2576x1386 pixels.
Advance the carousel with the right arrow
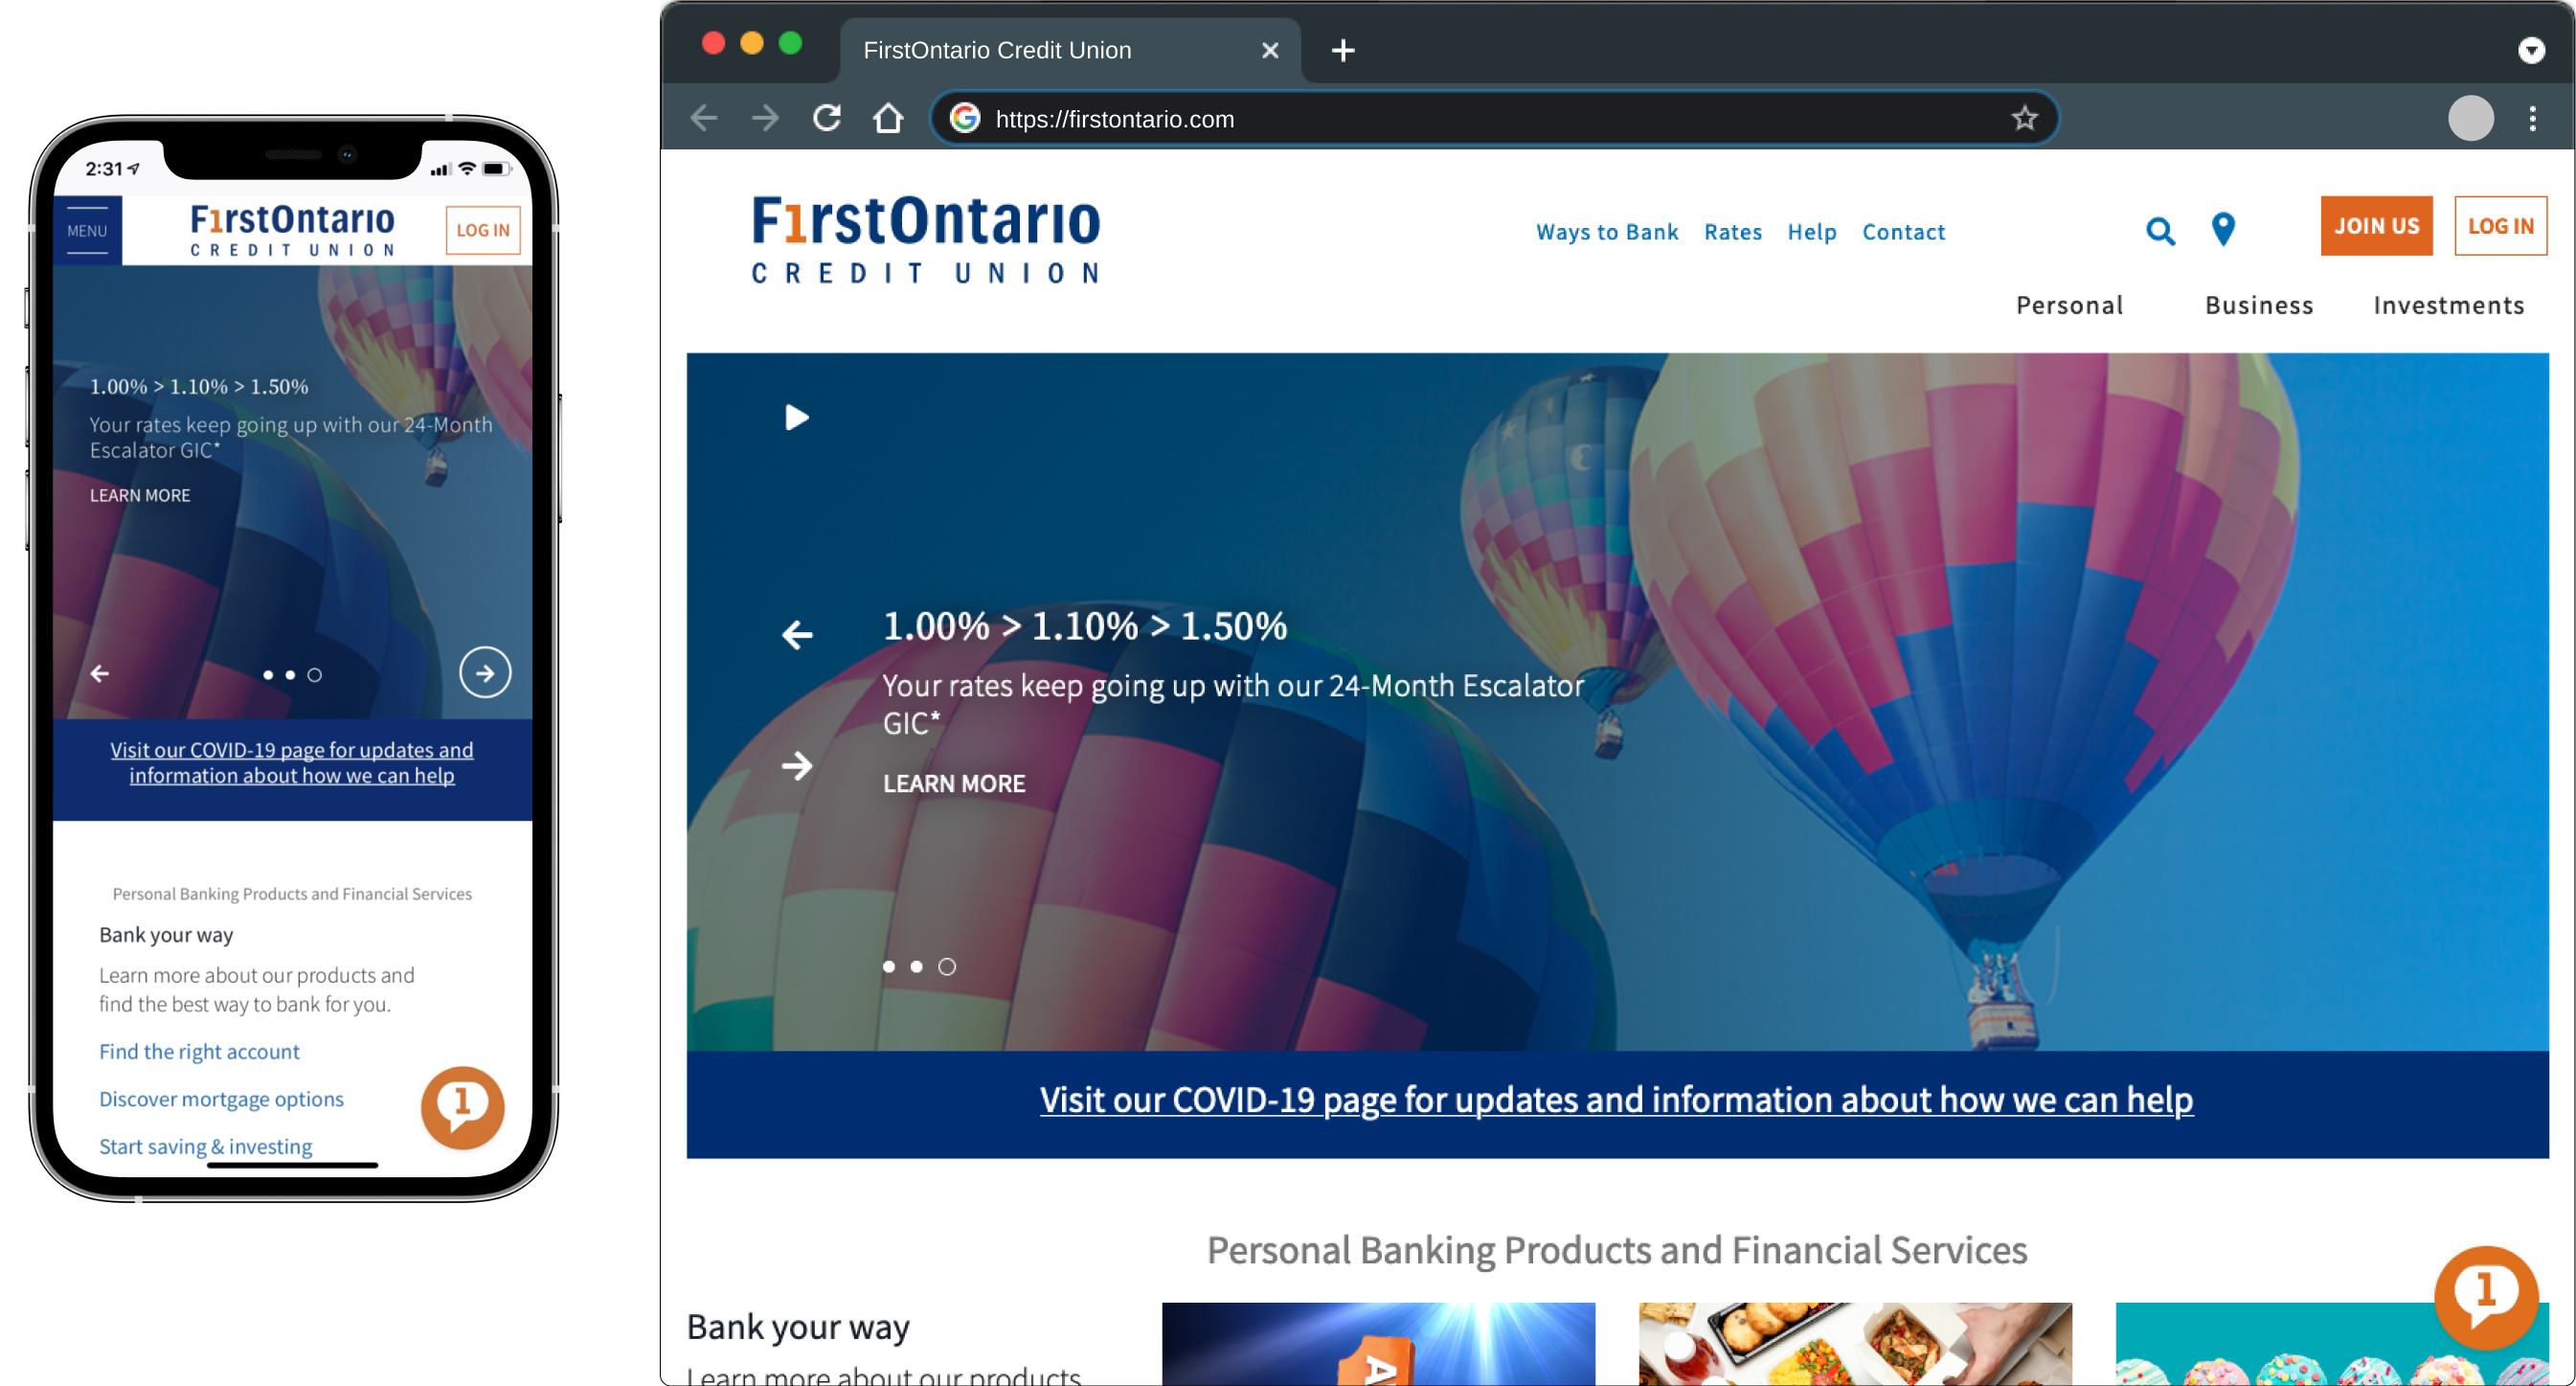pyautogui.click(x=485, y=672)
